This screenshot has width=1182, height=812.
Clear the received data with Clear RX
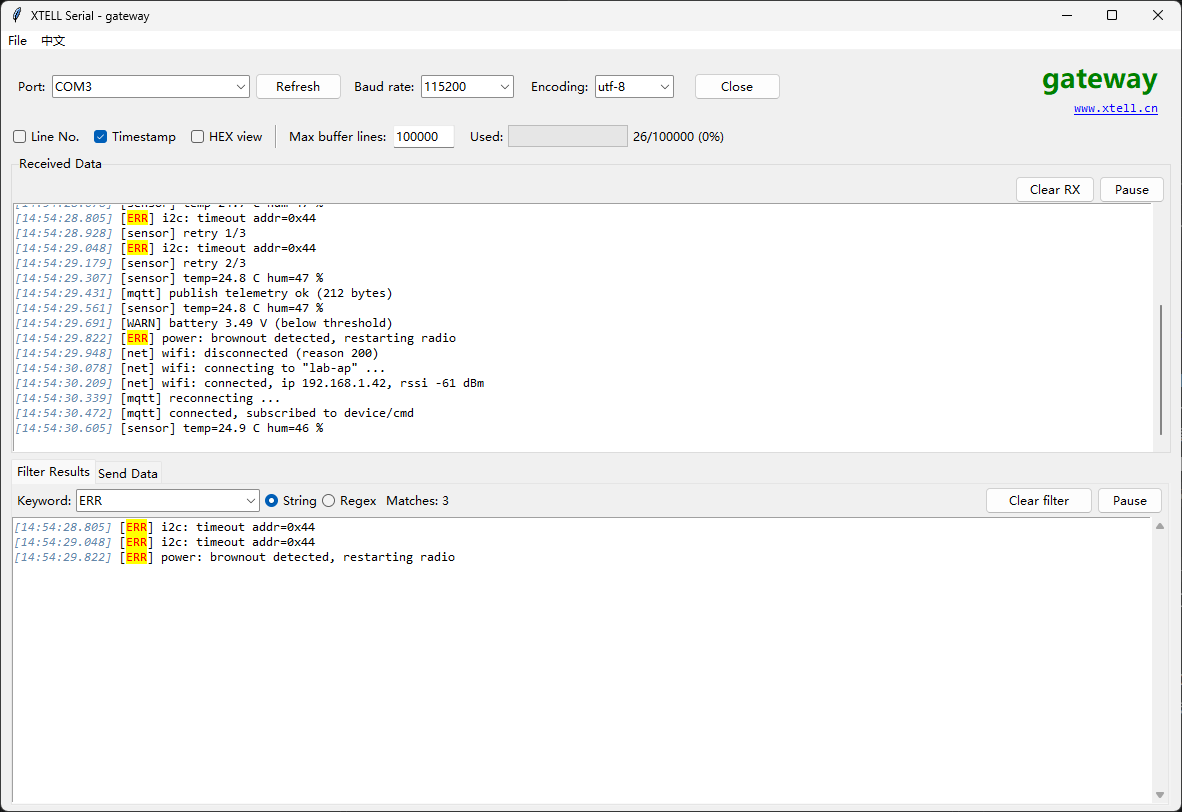click(1055, 189)
